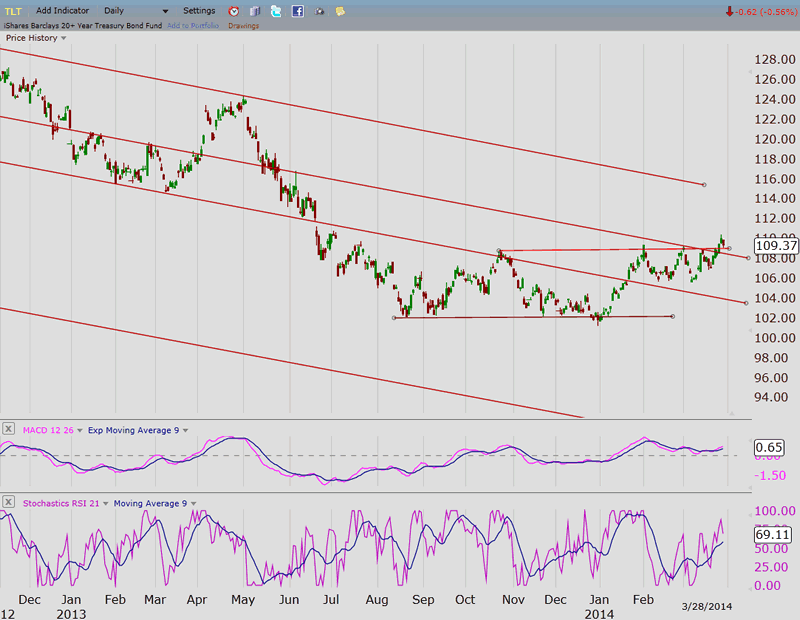
Task: Share chart via Twitter icon
Action: pyautogui.click(x=277, y=11)
